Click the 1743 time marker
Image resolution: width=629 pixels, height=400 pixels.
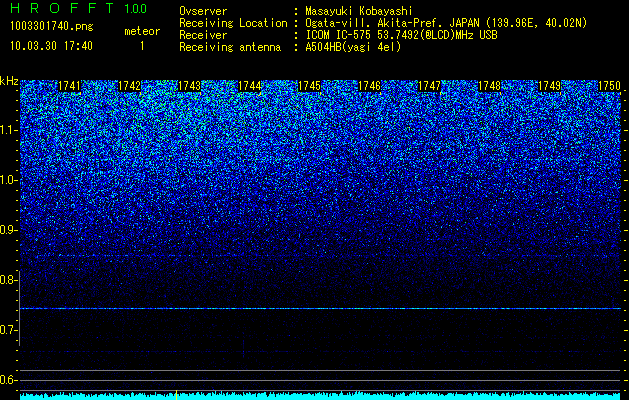pyautogui.click(x=189, y=86)
